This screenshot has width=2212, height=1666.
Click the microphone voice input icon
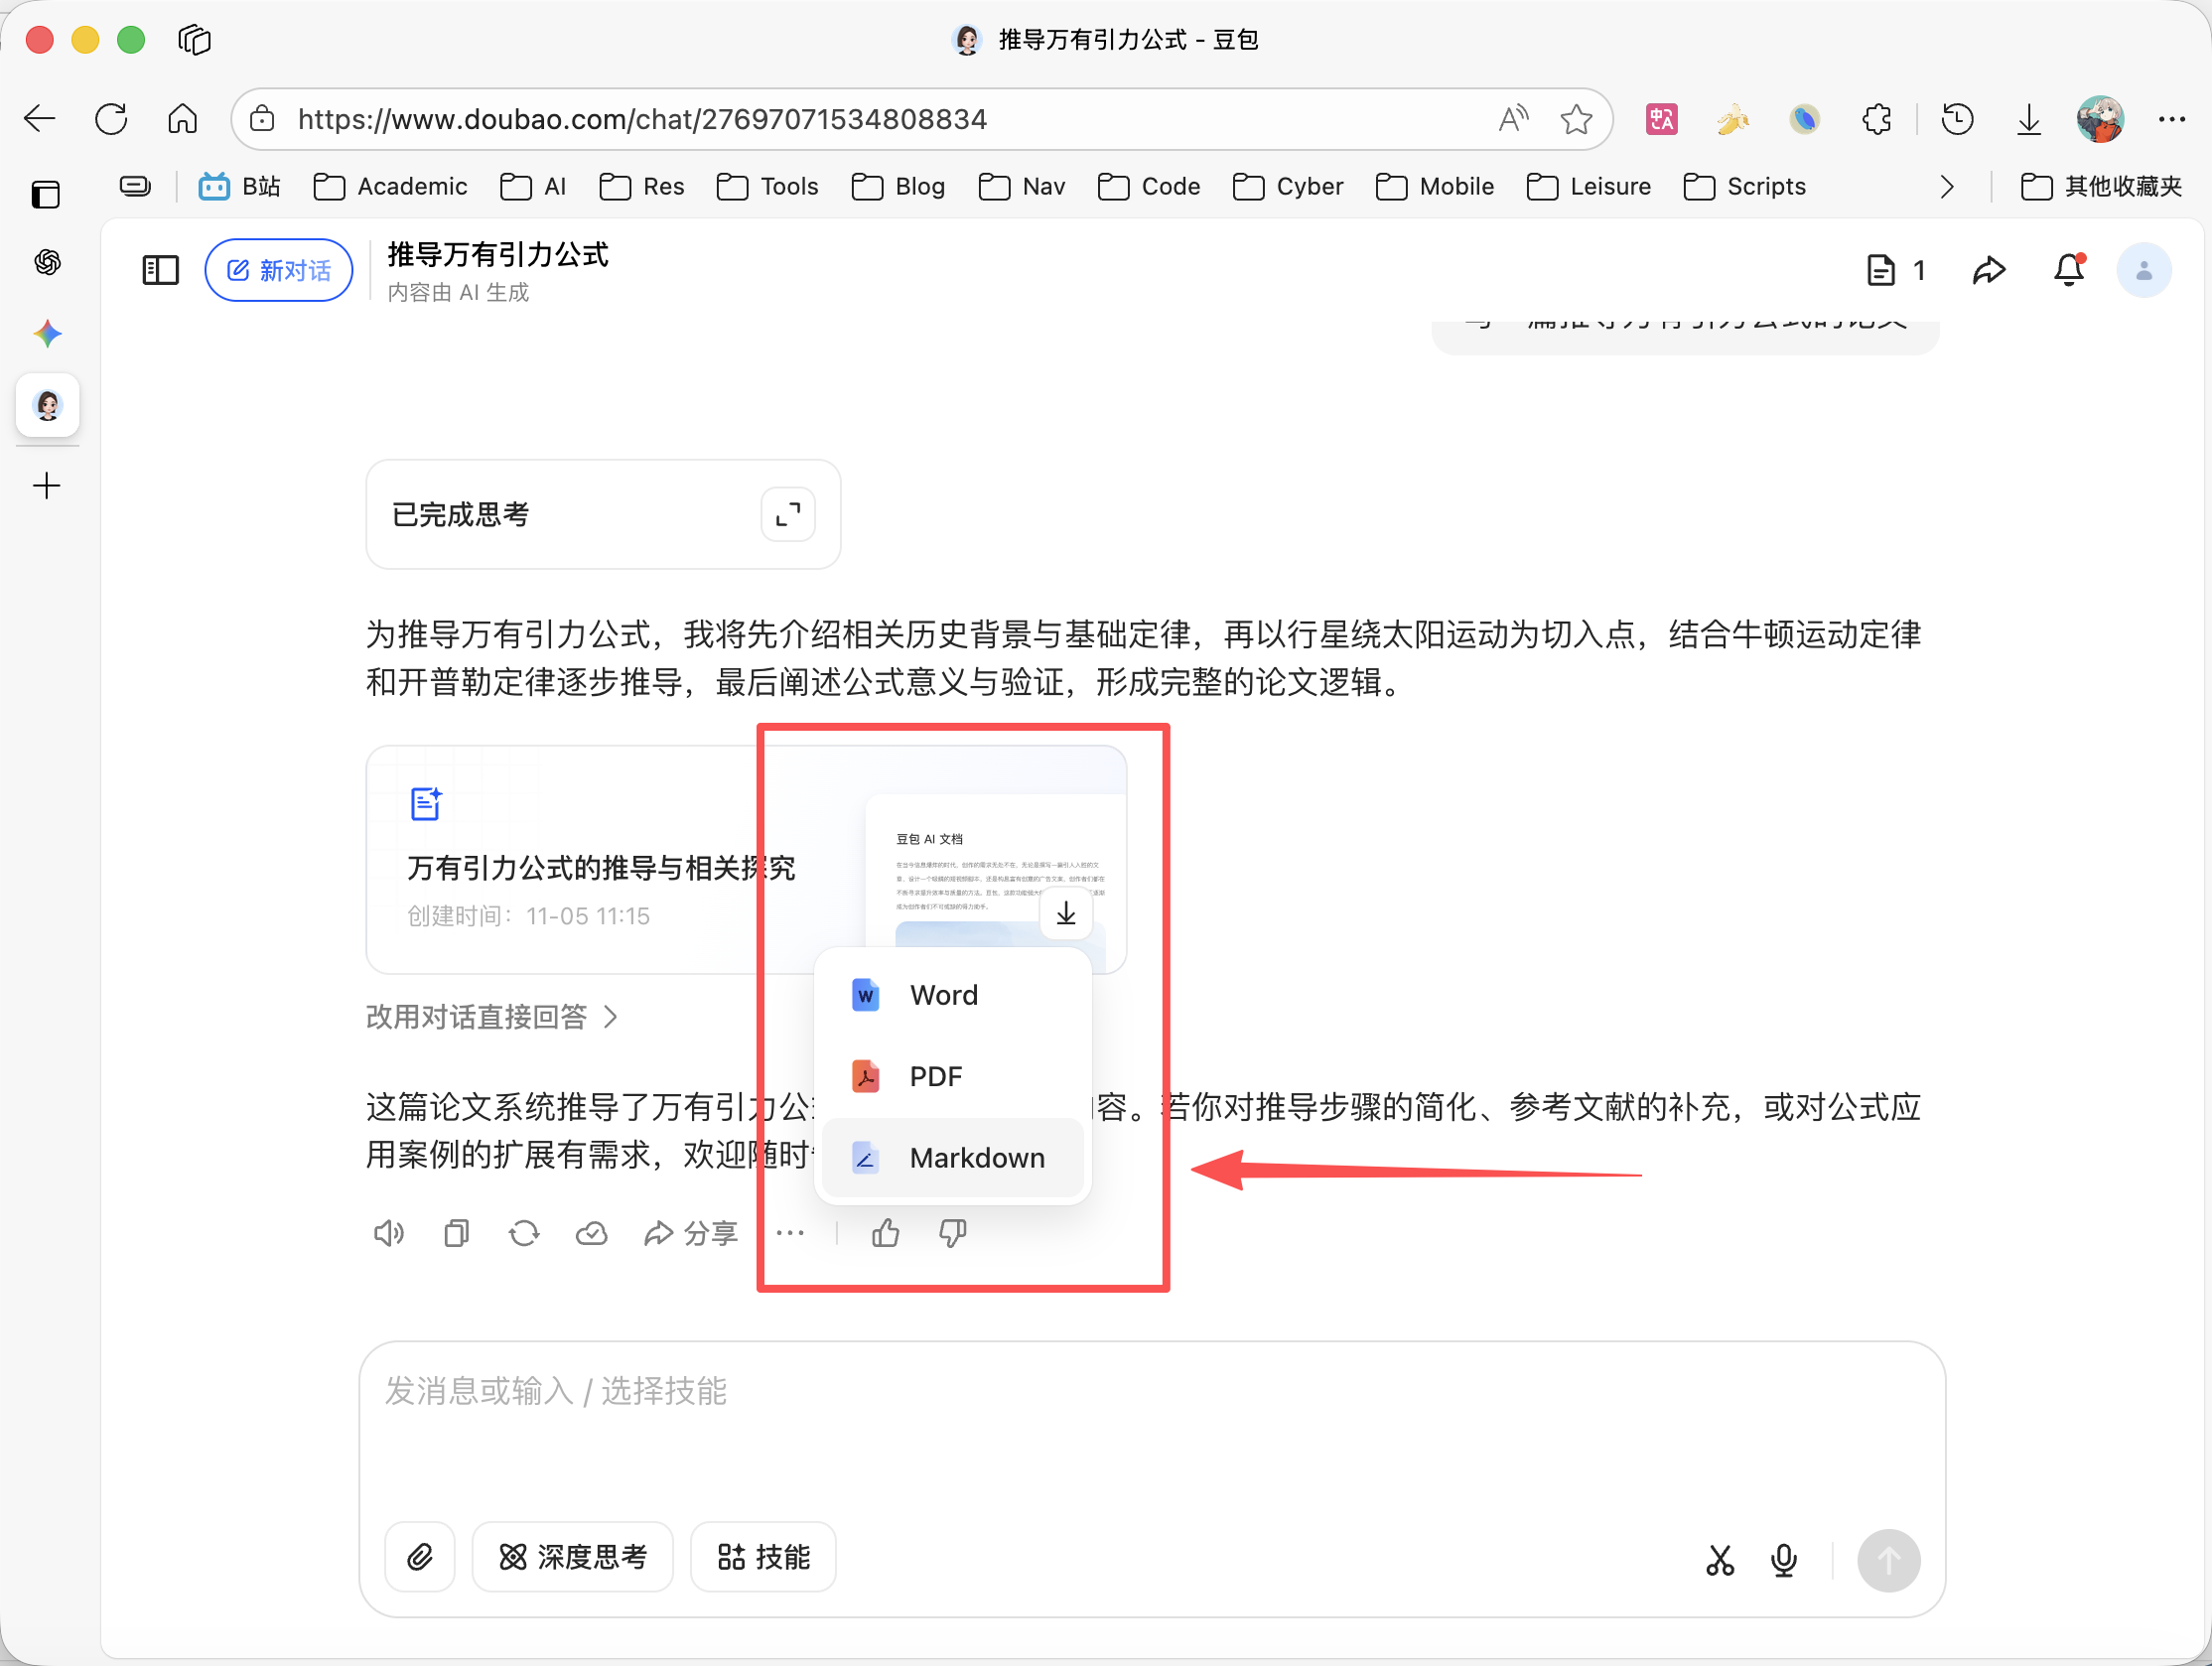click(x=1783, y=1559)
